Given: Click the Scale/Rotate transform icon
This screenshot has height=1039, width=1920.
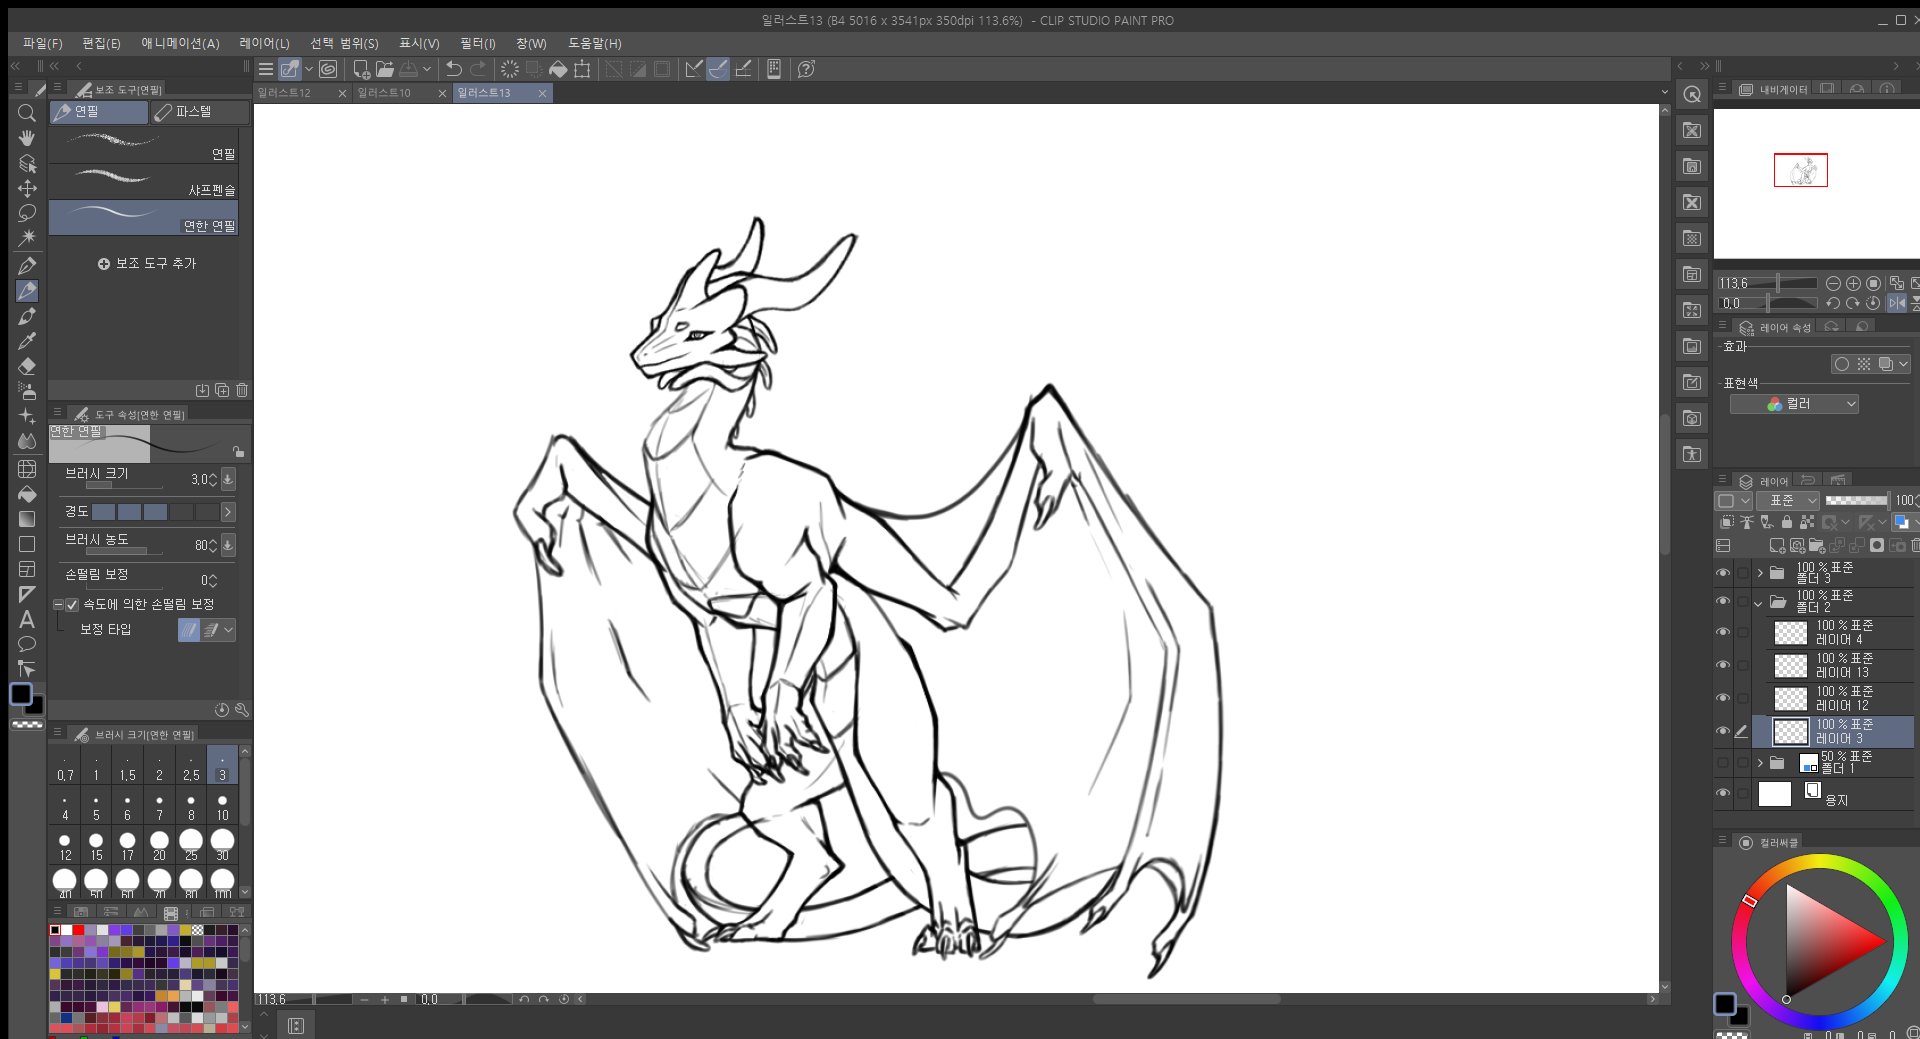Looking at the screenshot, I should click(x=583, y=69).
